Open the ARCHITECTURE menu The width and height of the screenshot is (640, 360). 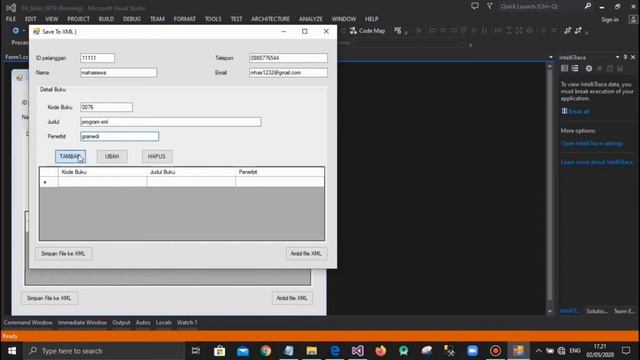click(x=270, y=19)
